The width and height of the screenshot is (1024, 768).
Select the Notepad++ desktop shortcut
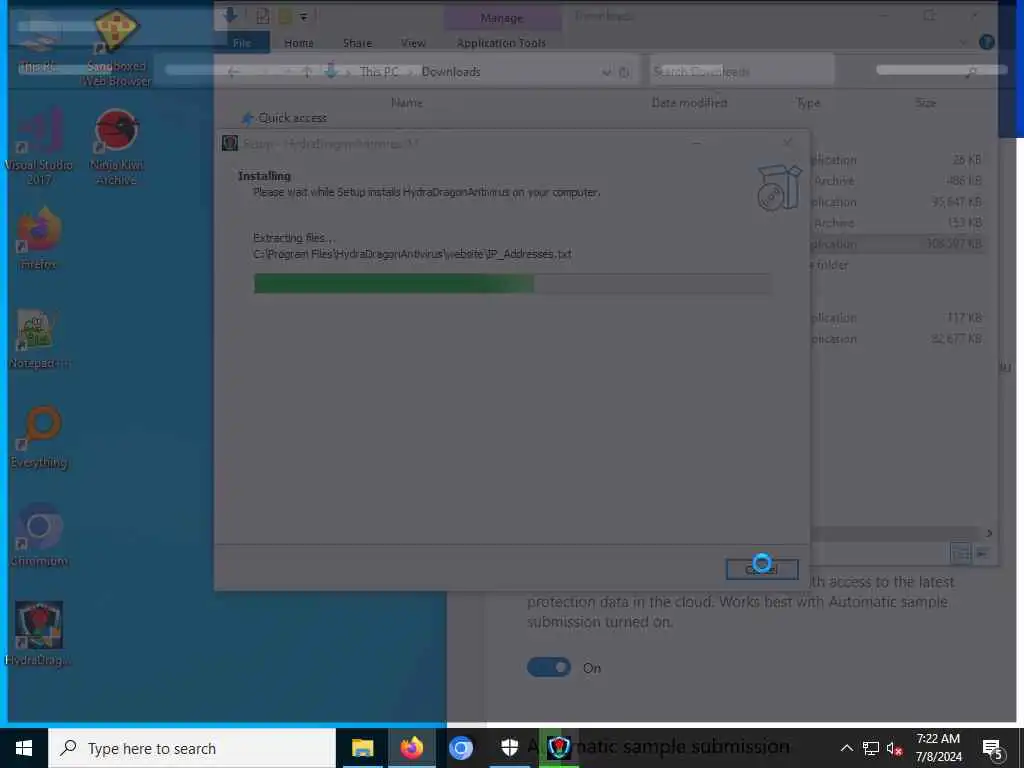tap(39, 338)
